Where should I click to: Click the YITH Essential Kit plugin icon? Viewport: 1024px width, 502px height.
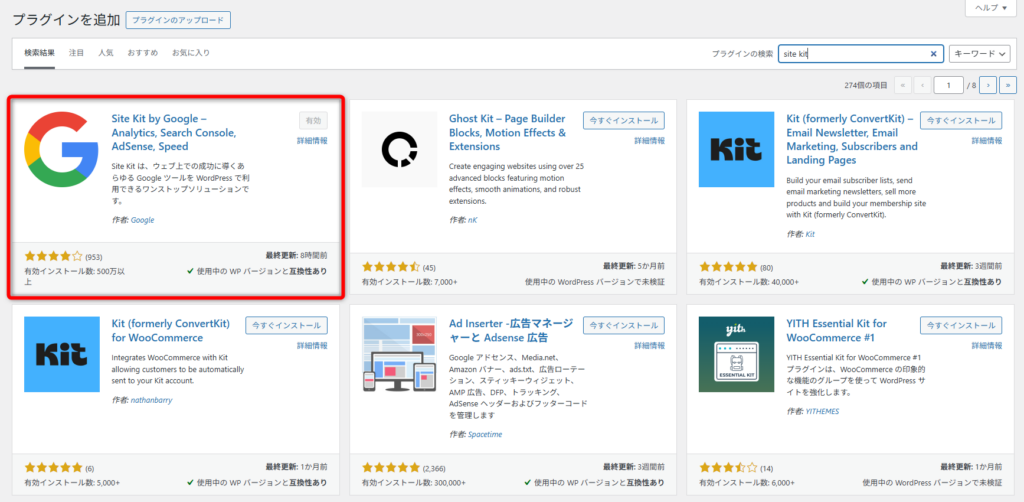737,354
